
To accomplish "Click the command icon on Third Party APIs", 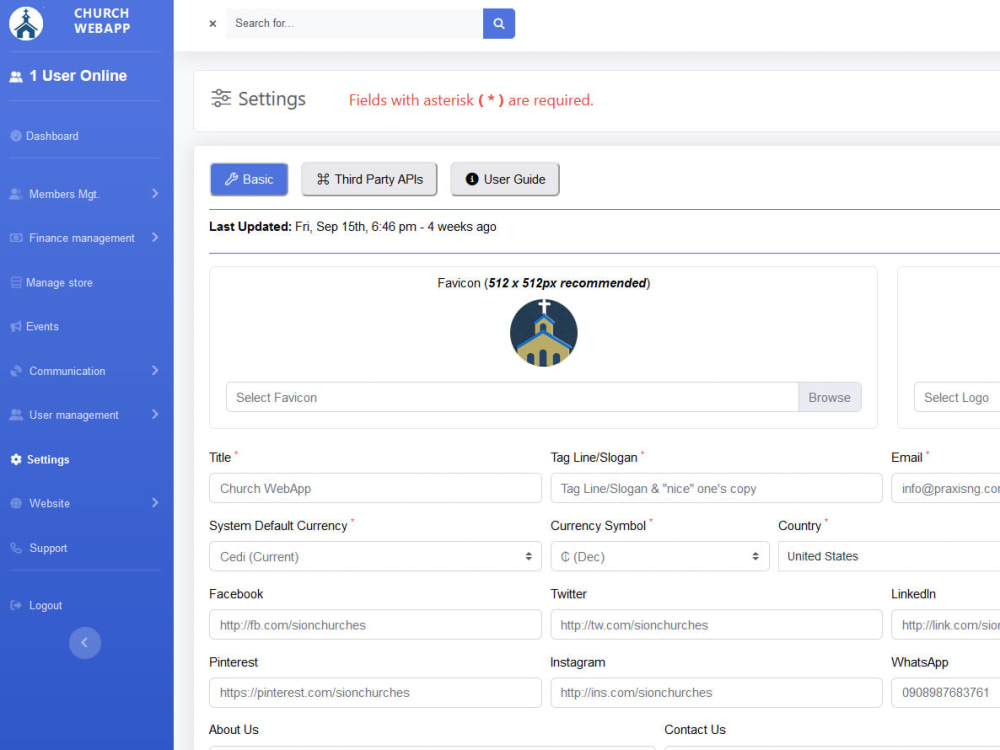I will [323, 179].
